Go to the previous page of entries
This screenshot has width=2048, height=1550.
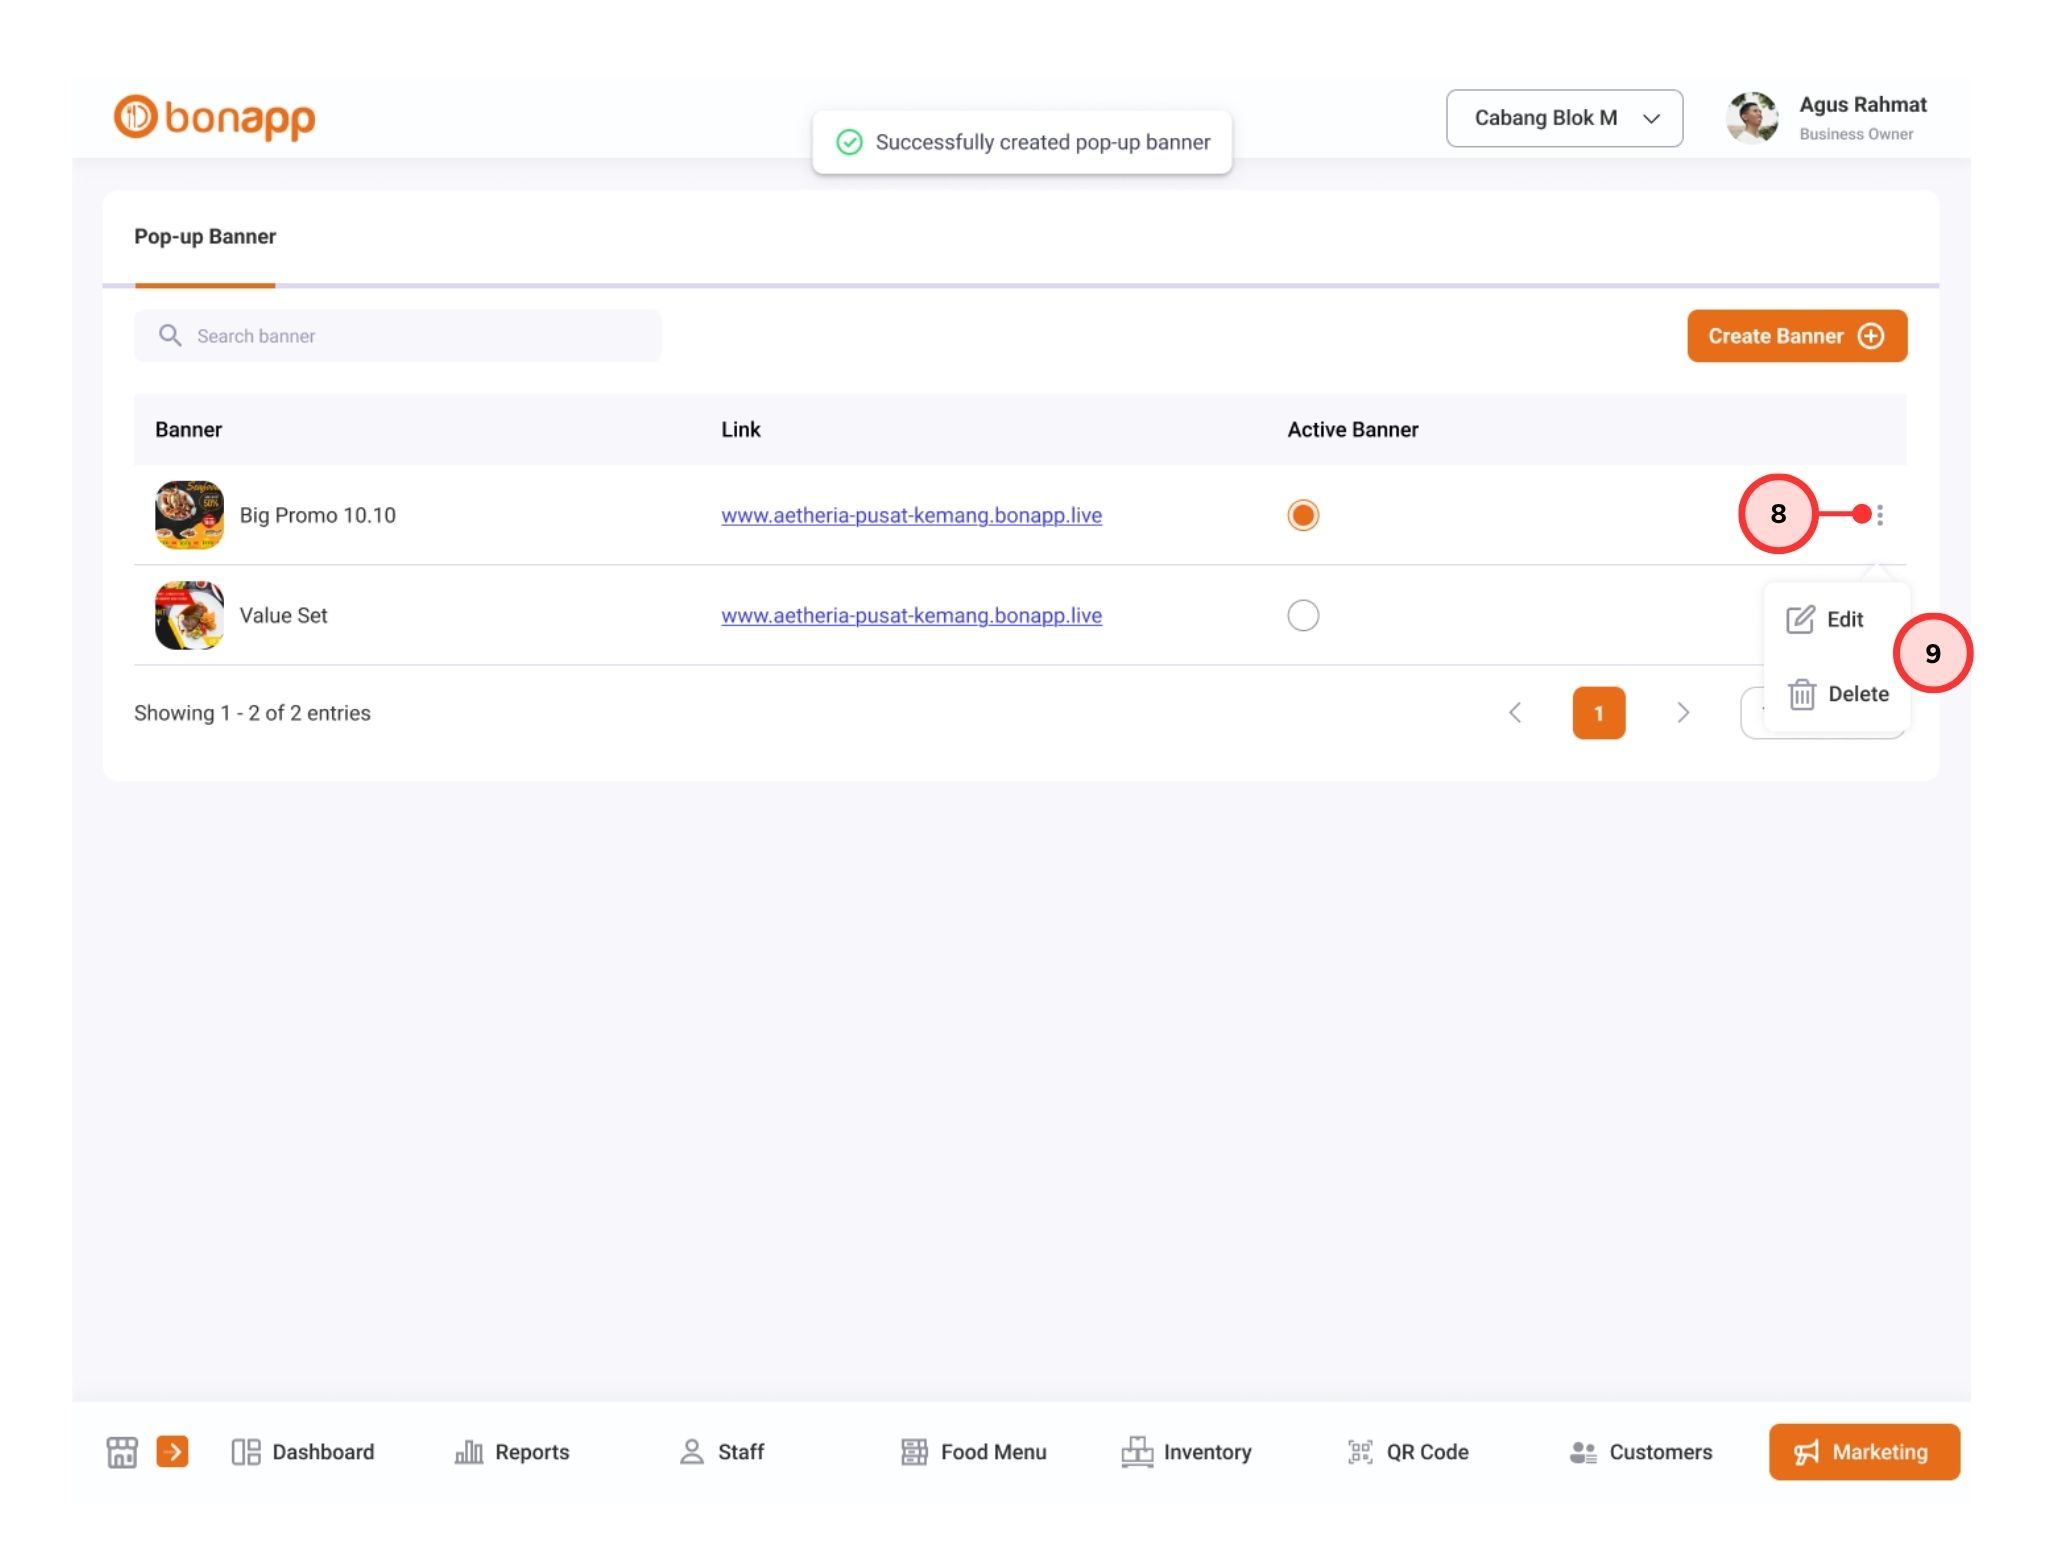pos(1515,713)
